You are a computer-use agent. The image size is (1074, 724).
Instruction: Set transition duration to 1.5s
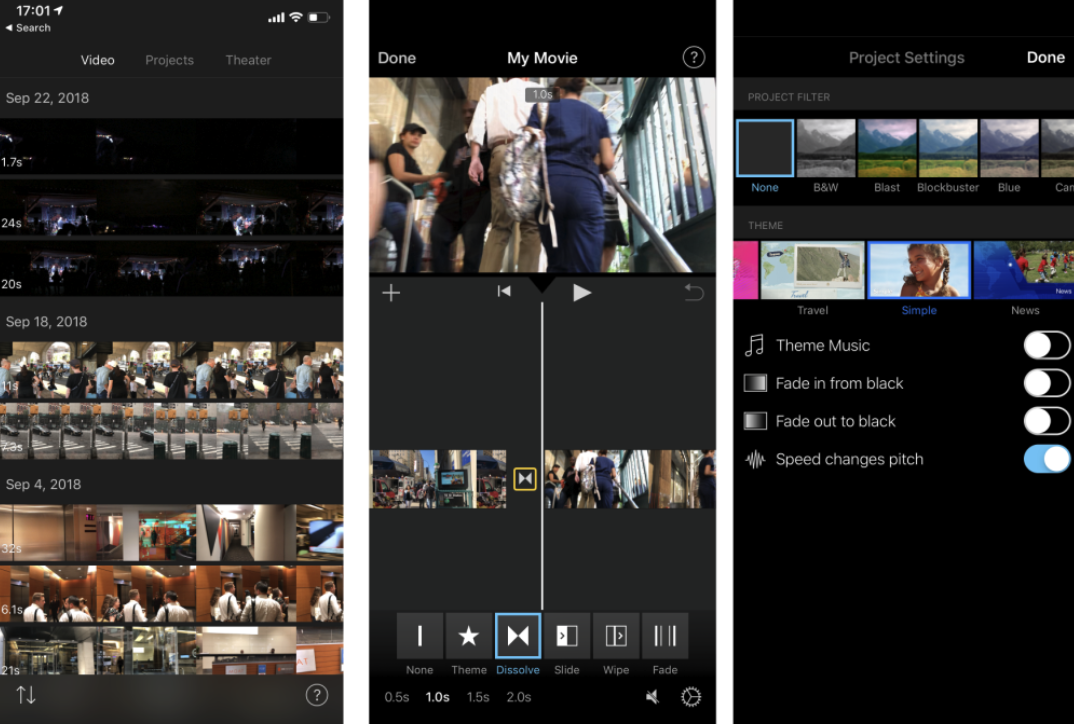coord(478,697)
